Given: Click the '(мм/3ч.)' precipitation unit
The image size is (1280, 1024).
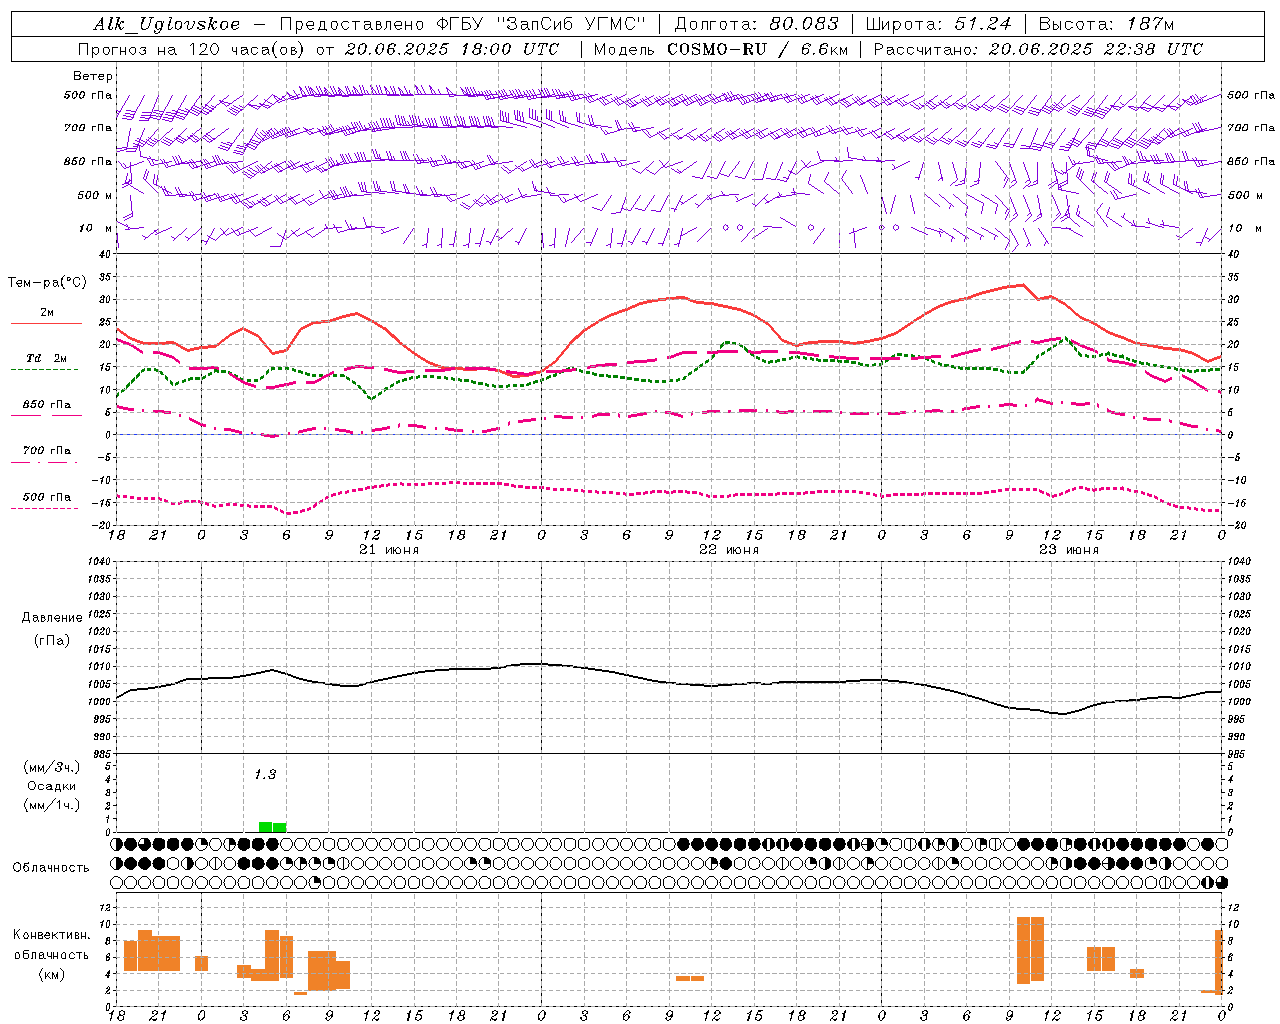Looking at the screenshot, I should click(52, 767).
